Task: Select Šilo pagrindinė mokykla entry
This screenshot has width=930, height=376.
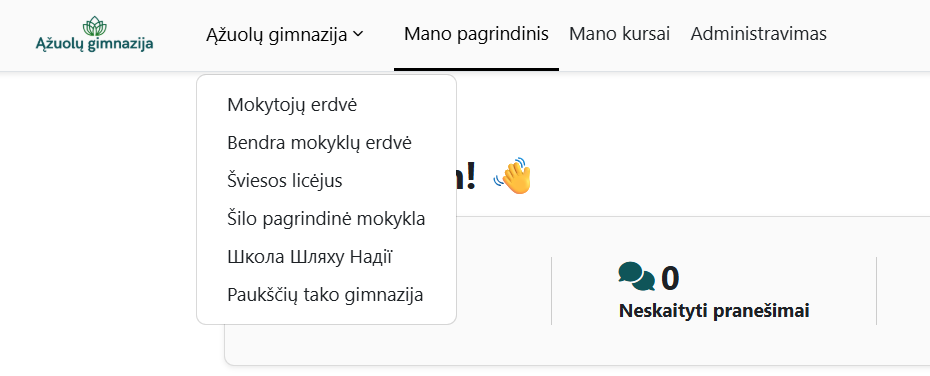Action: pyautogui.click(x=326, y=219)
